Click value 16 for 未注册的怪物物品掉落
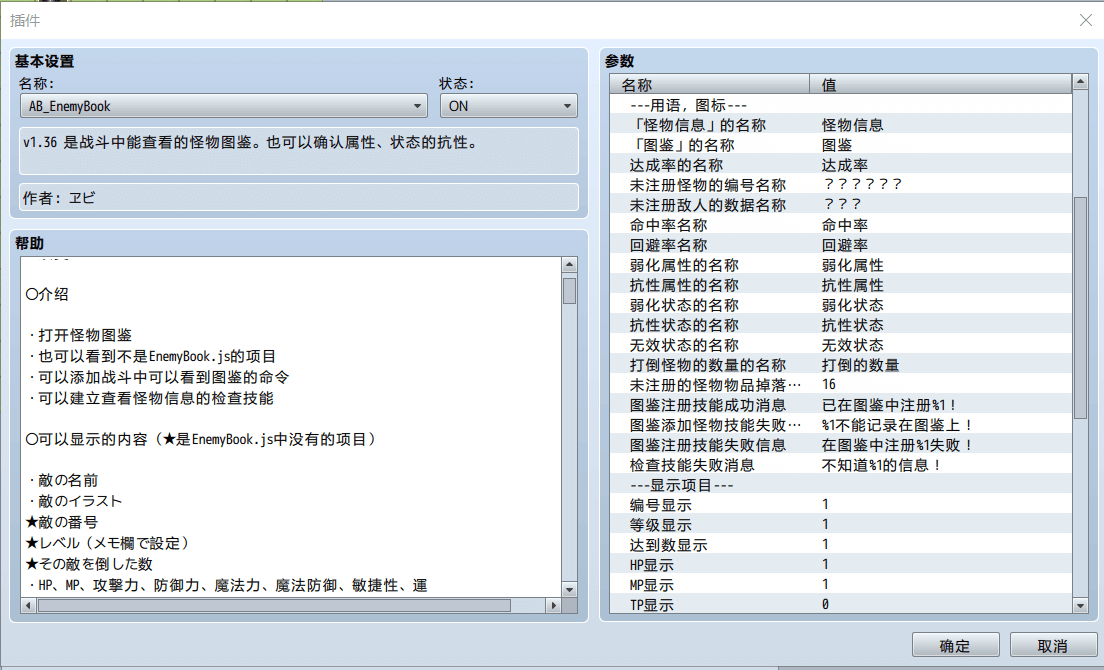 pyautogui.click(x=829, y=384)
